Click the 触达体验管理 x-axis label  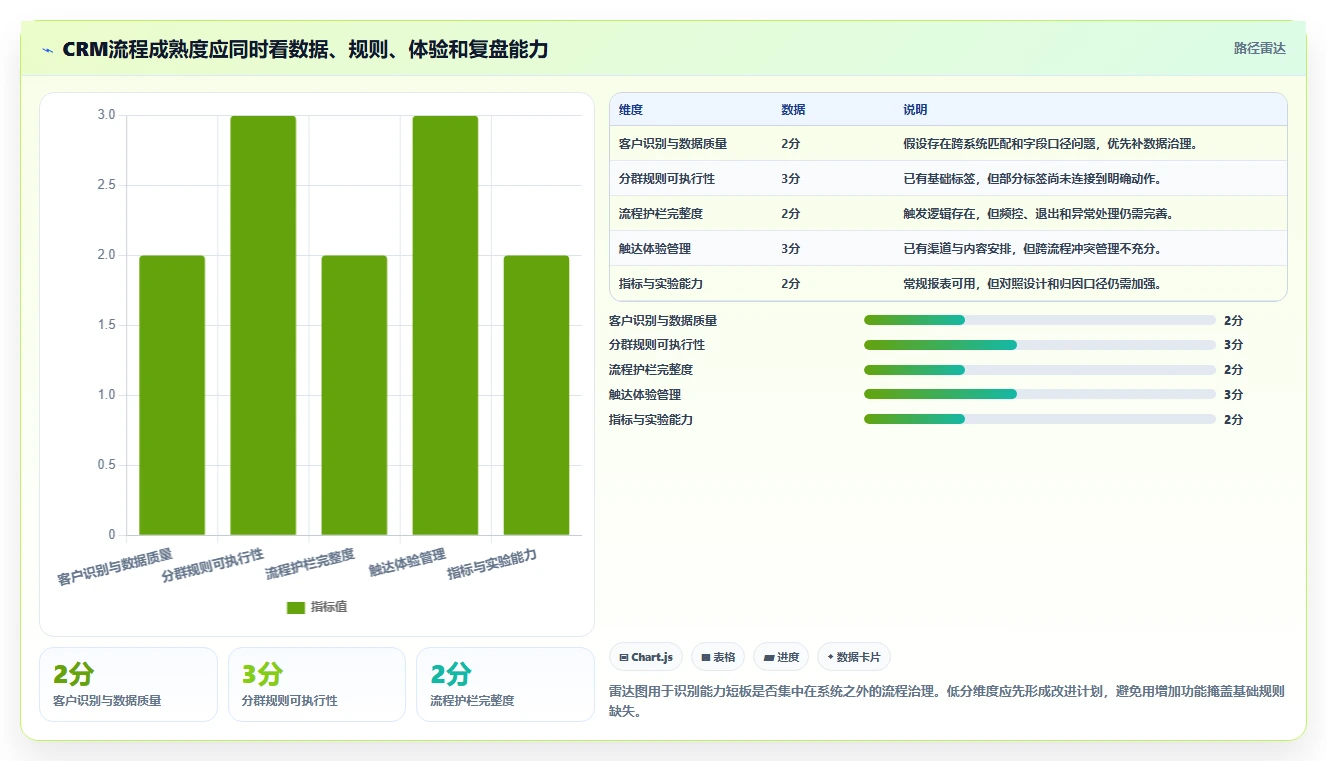407,563
